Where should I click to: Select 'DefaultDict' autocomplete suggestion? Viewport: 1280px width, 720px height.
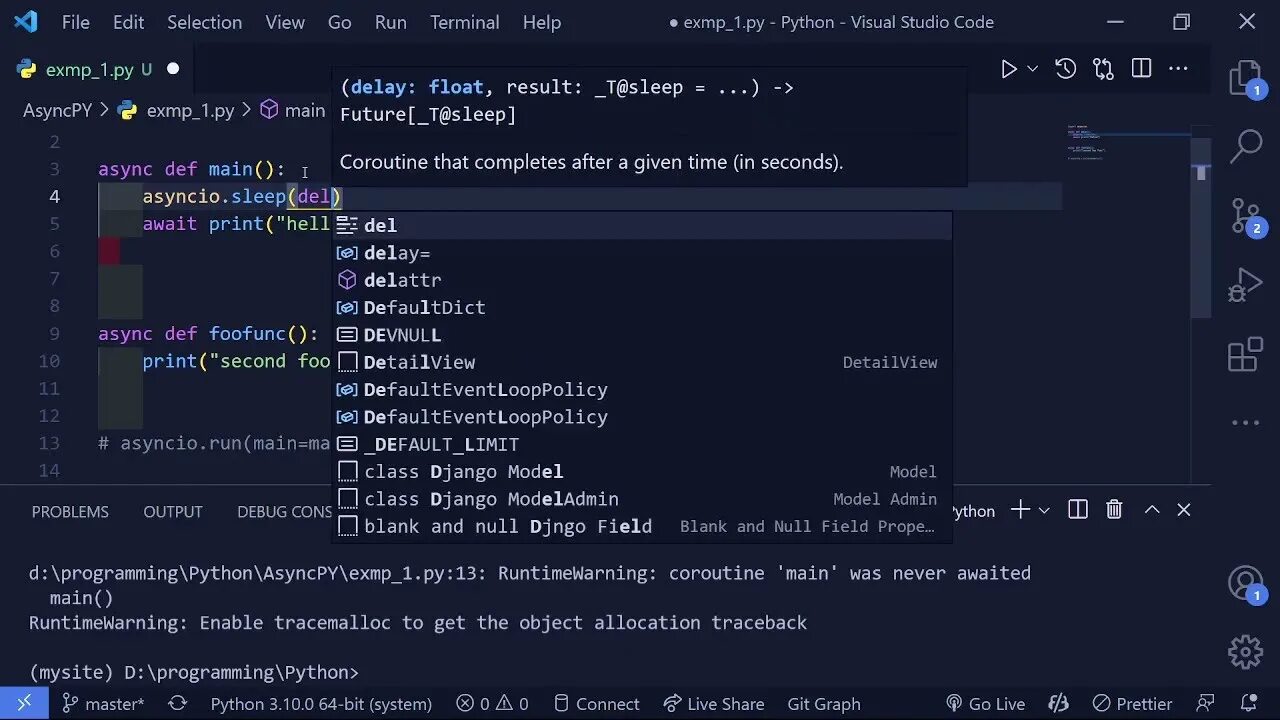pos(642,308)
